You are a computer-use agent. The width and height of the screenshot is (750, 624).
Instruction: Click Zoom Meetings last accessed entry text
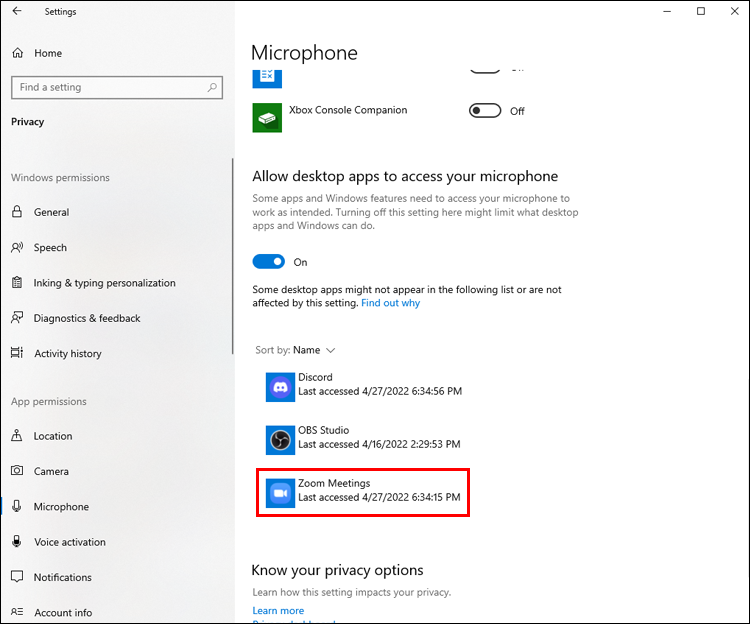(x=379, y=497)
